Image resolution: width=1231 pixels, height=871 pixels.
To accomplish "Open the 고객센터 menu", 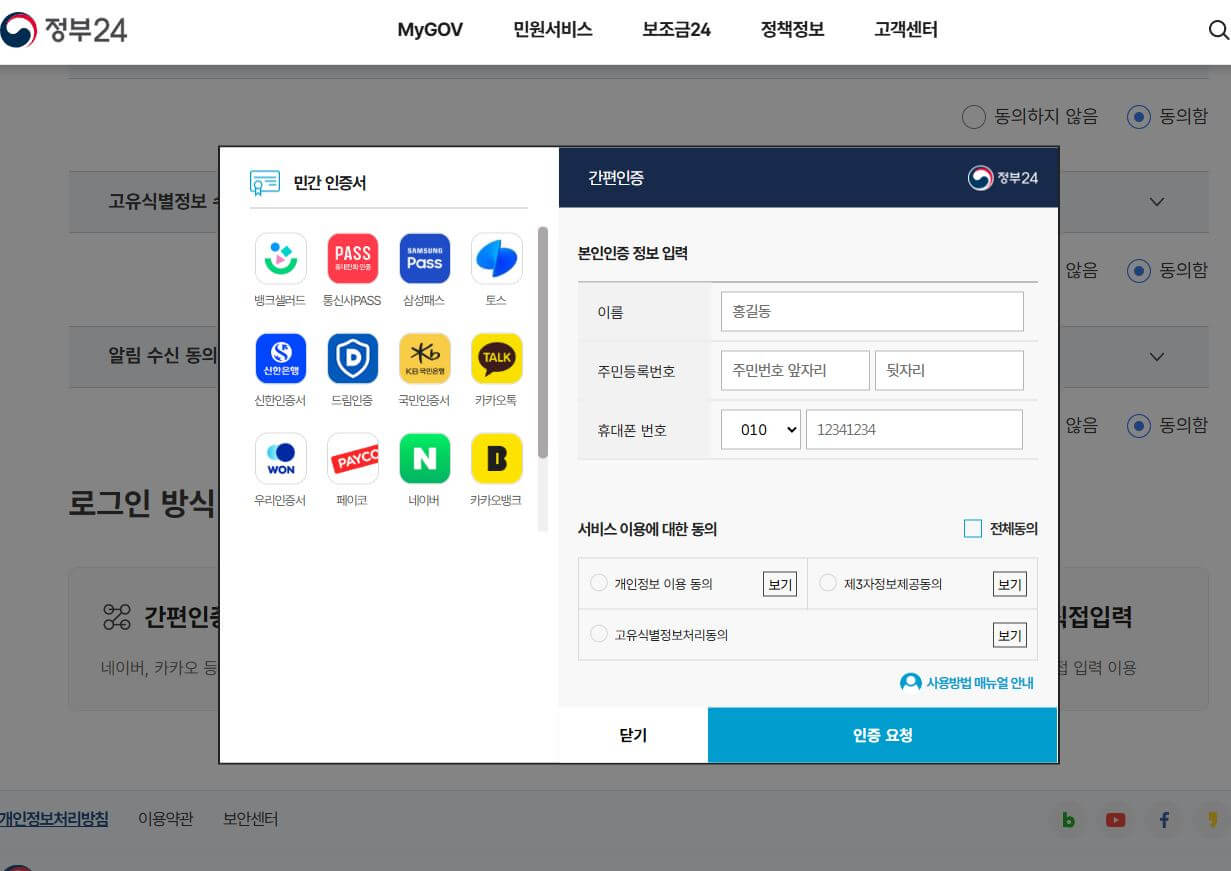I will [906, 30].
